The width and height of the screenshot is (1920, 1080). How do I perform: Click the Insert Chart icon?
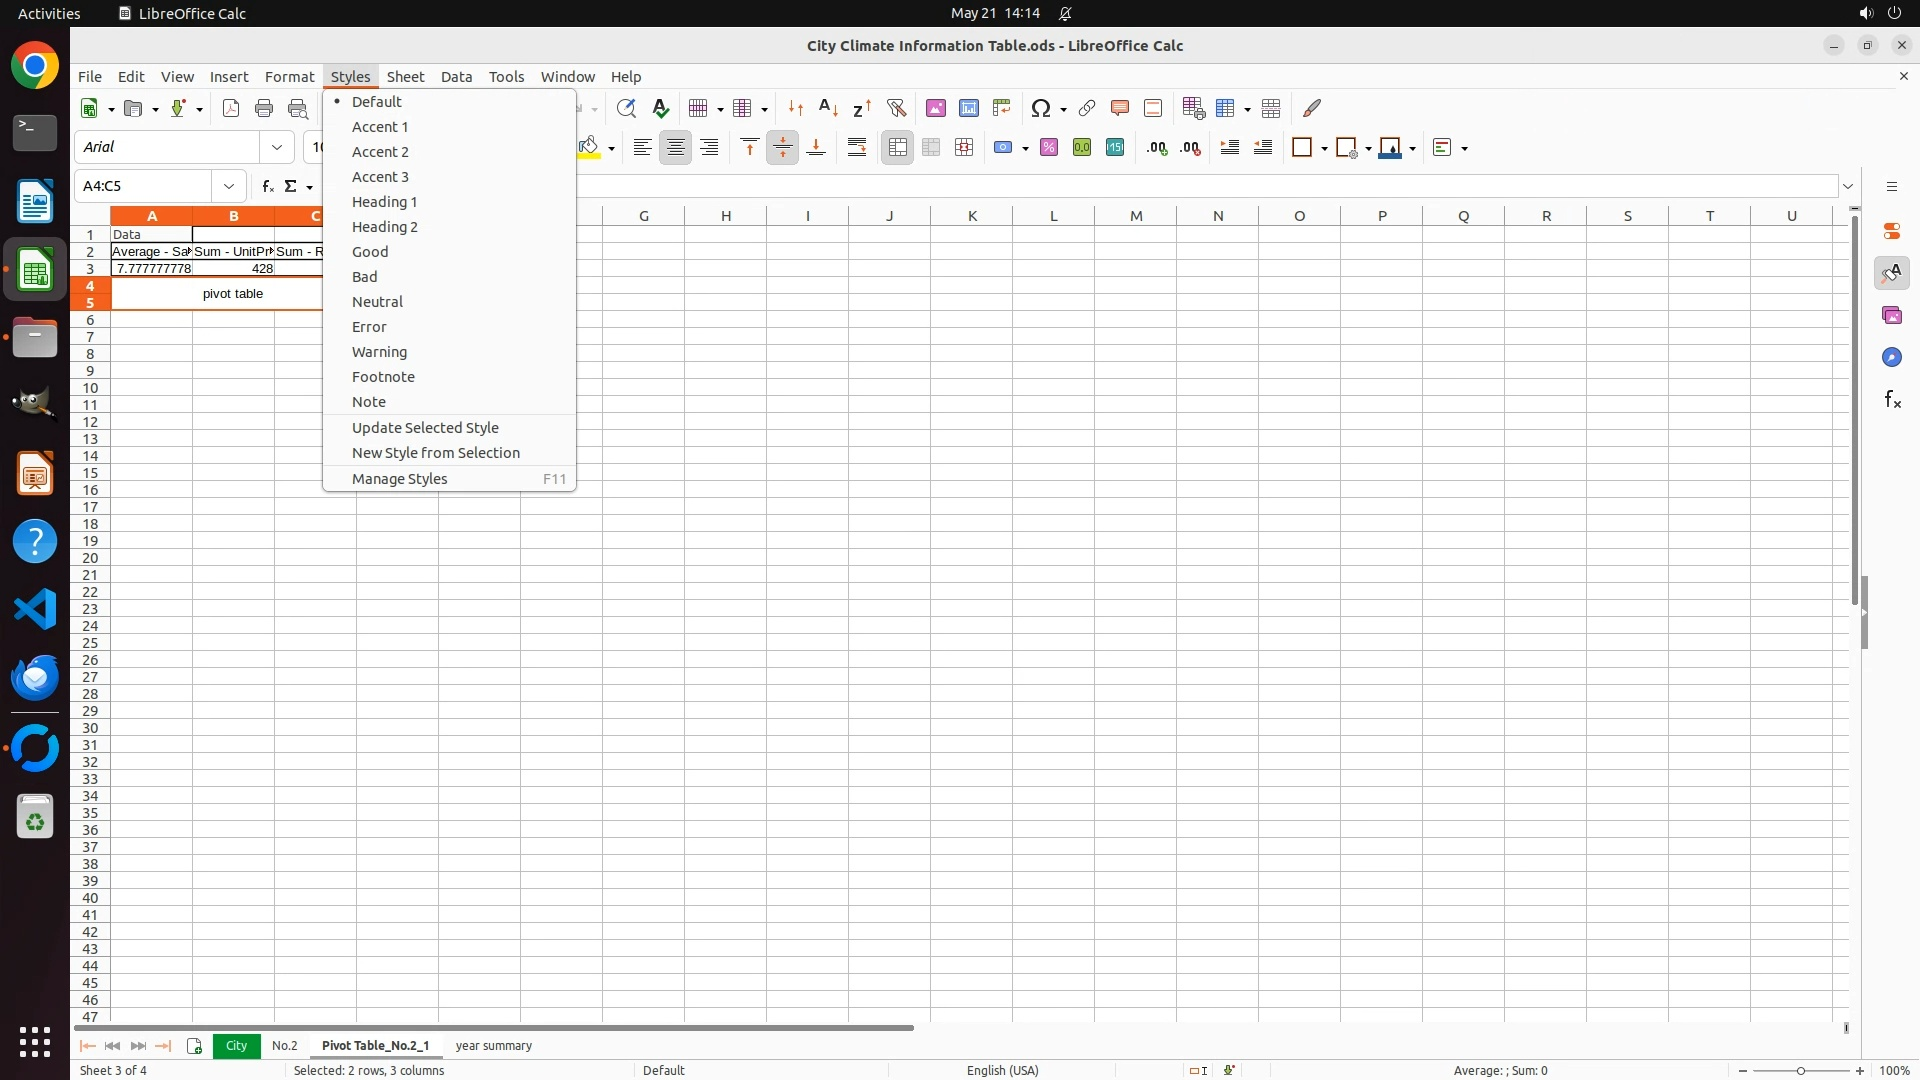click(x=969, y=108)
